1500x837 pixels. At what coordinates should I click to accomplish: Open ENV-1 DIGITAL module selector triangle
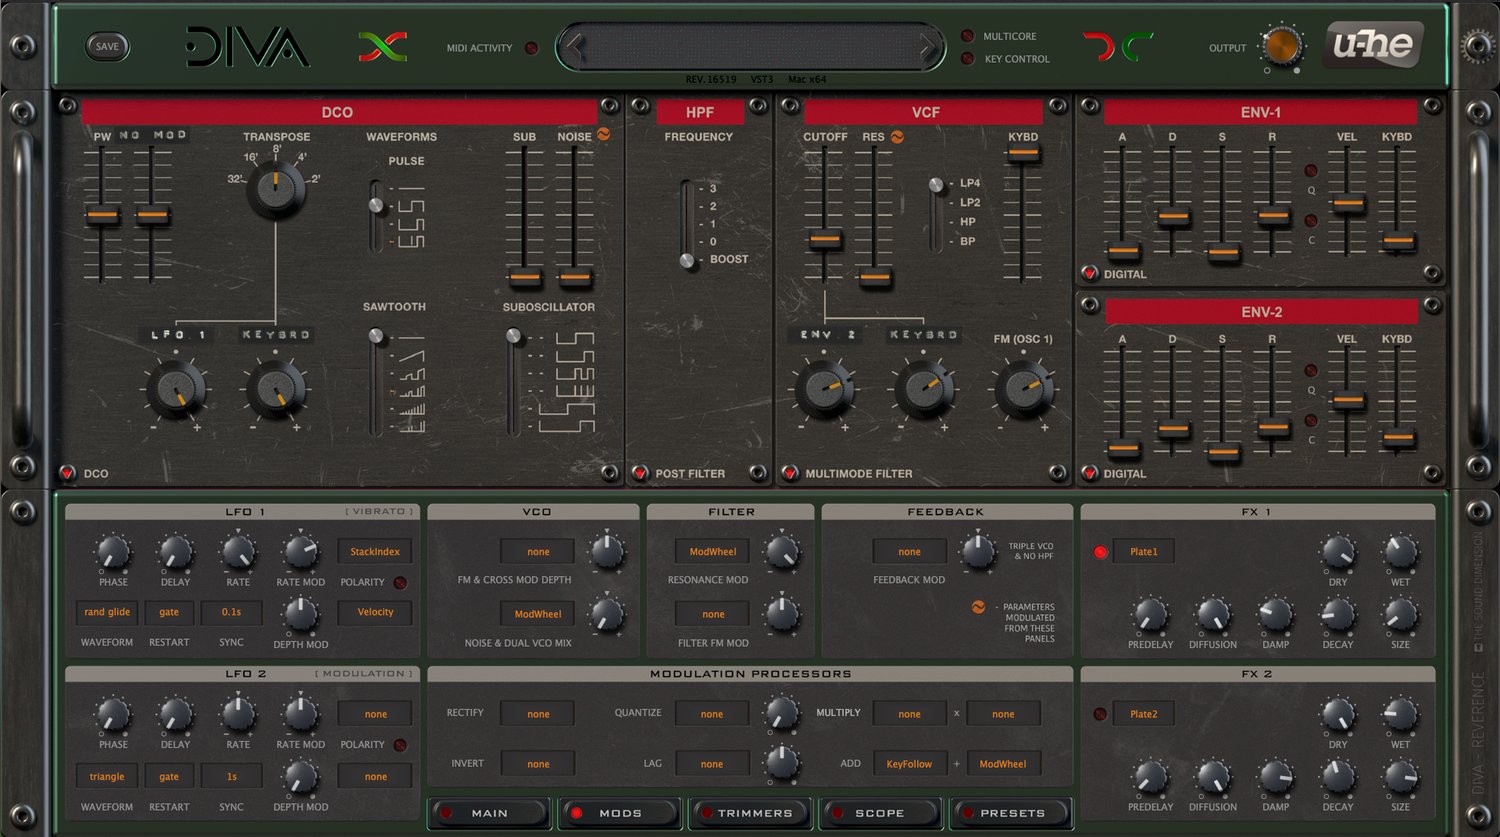[1090, 273]
